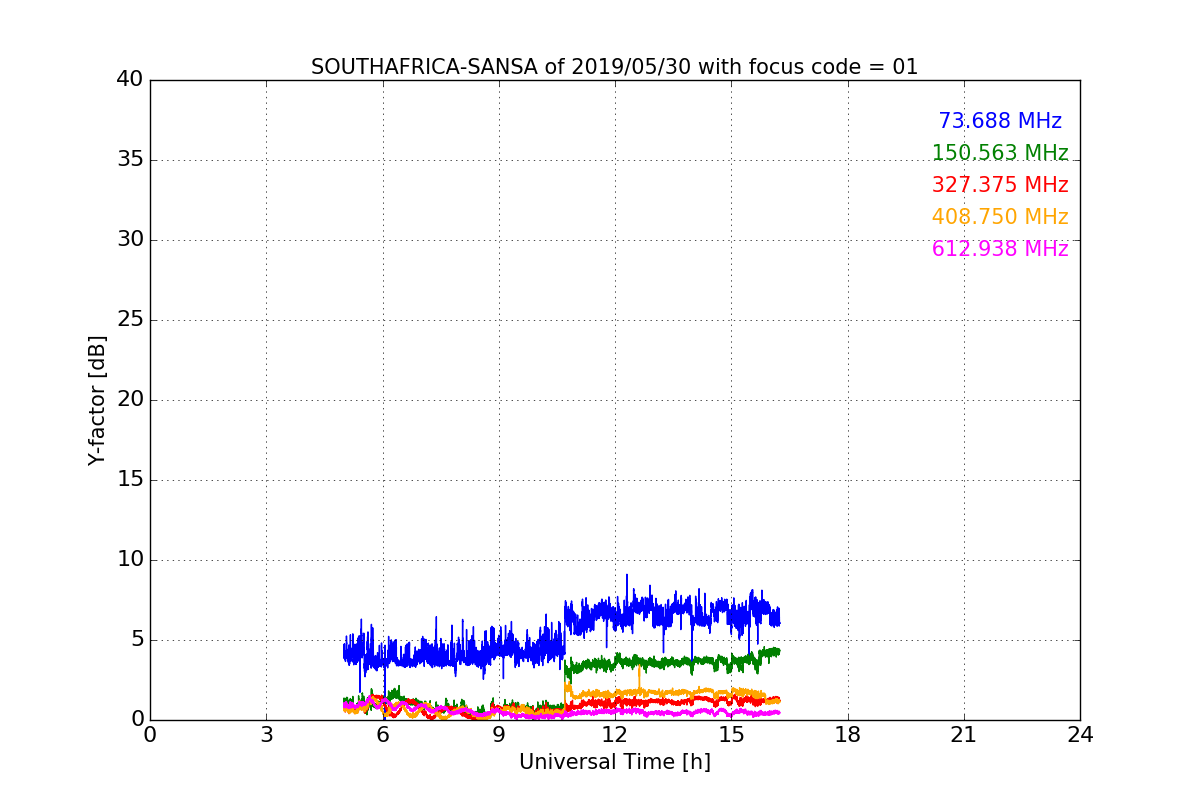Click the x-axis tick label 21
Viewport: 1200px width, 800px height.
(x=964, y=734)
